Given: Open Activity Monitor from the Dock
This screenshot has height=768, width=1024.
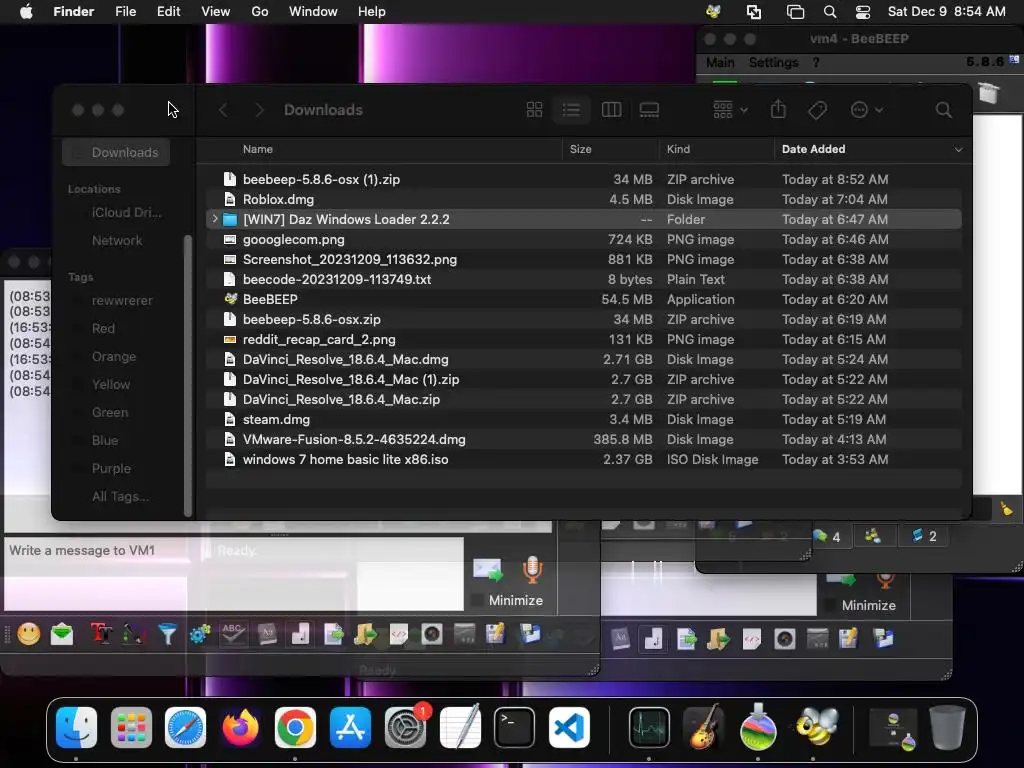Looking at the screenshot, I should [x=649, y=728].
